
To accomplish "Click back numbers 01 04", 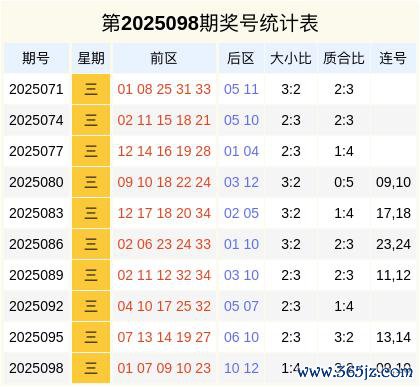I will point(241,151).
